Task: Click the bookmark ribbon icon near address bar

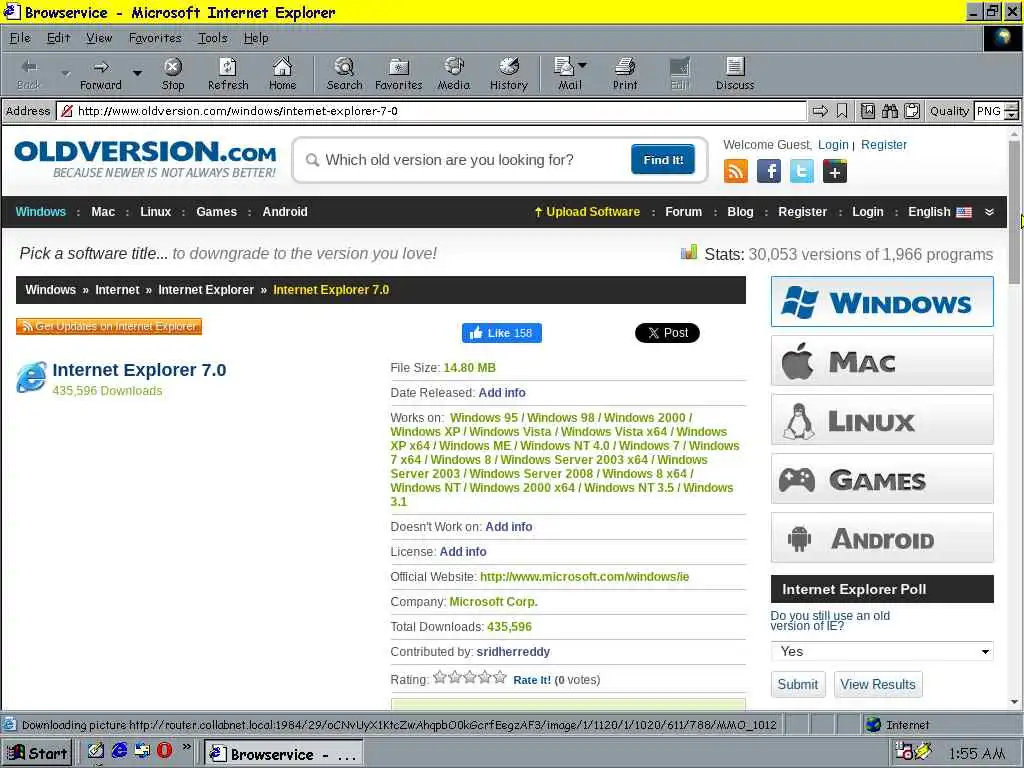Action: pos(842,111)
